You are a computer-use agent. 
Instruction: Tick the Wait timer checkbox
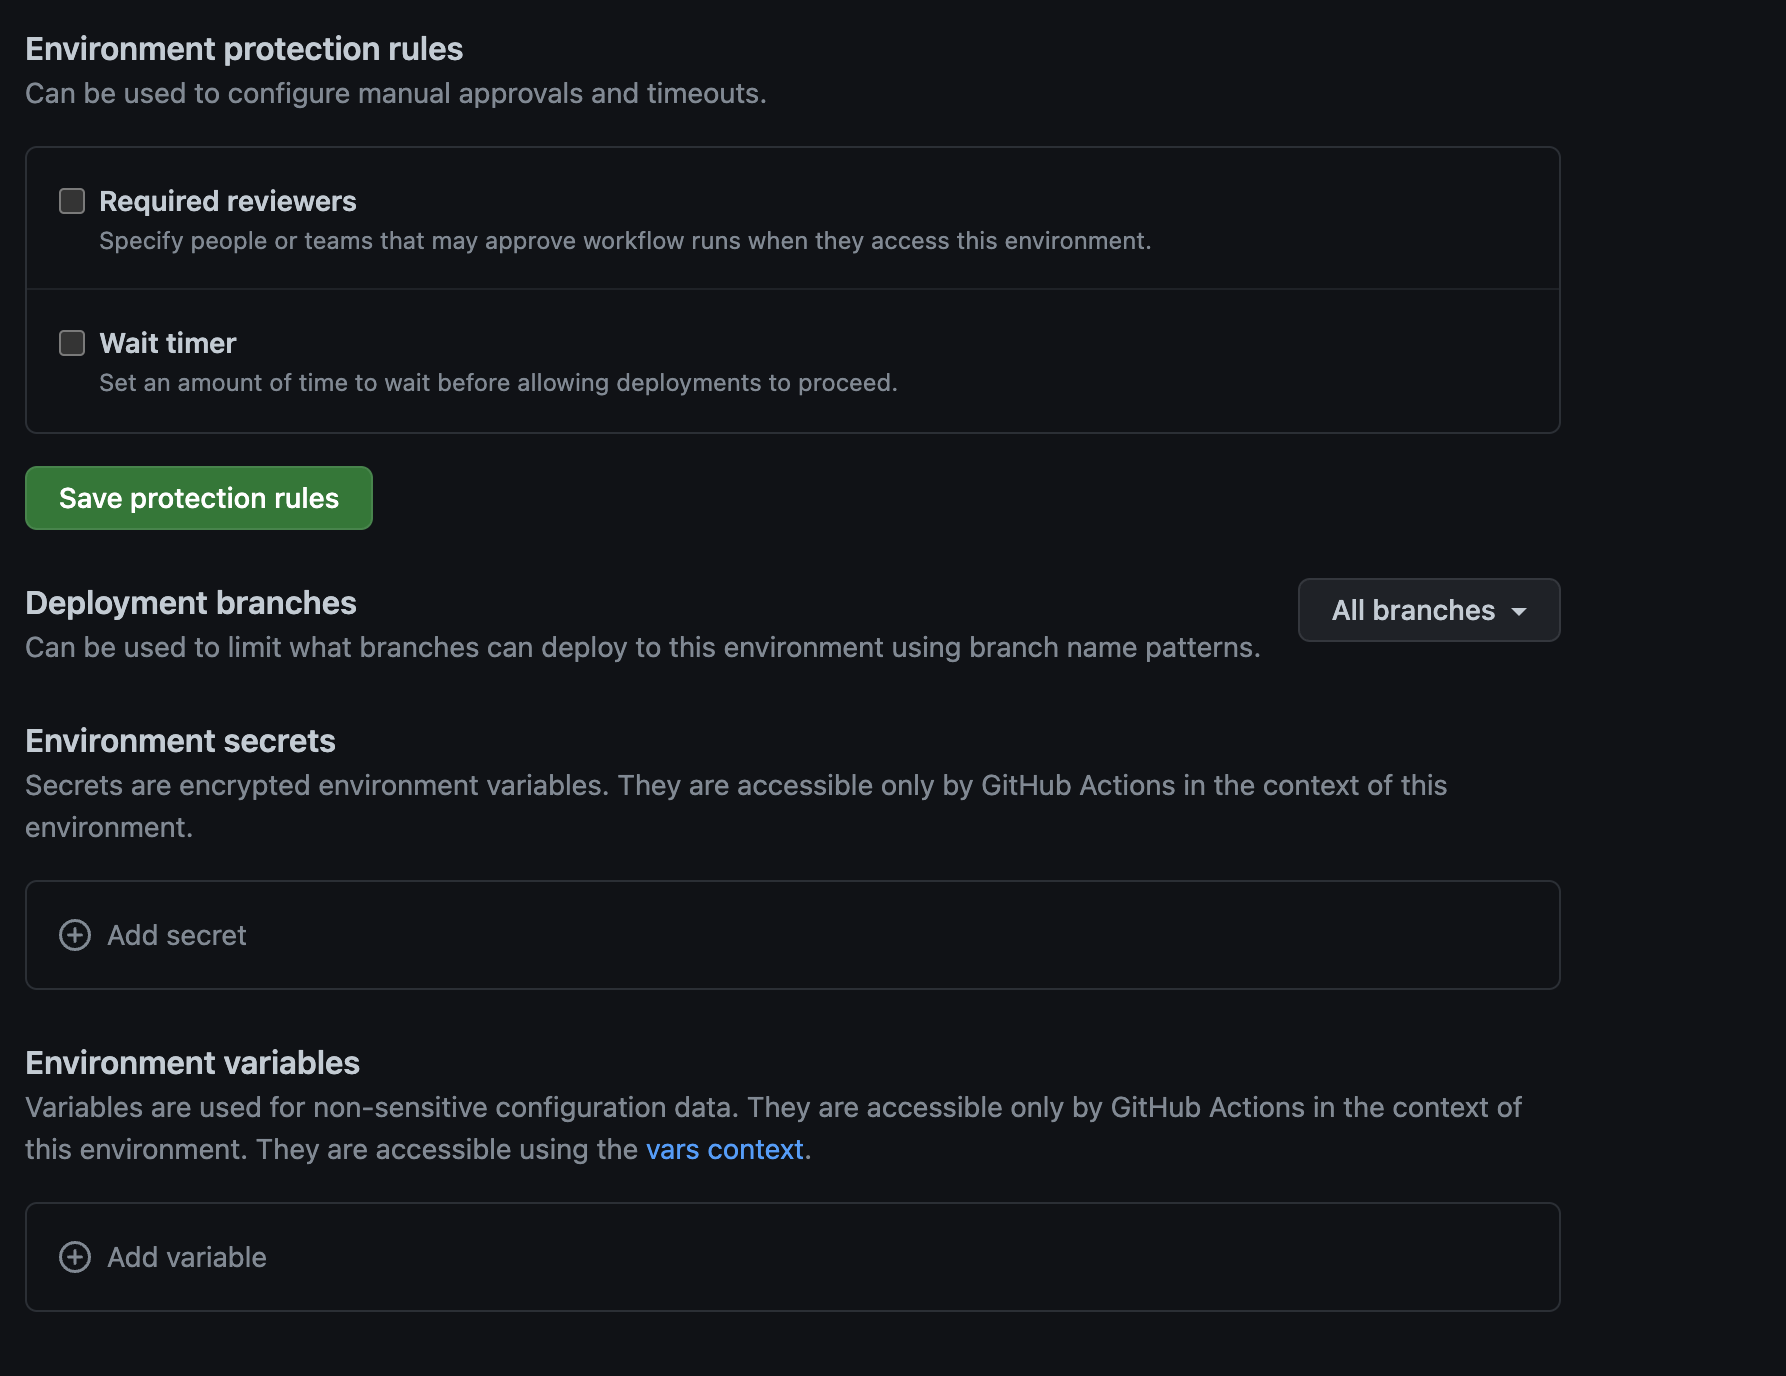[x=72, y=343]
